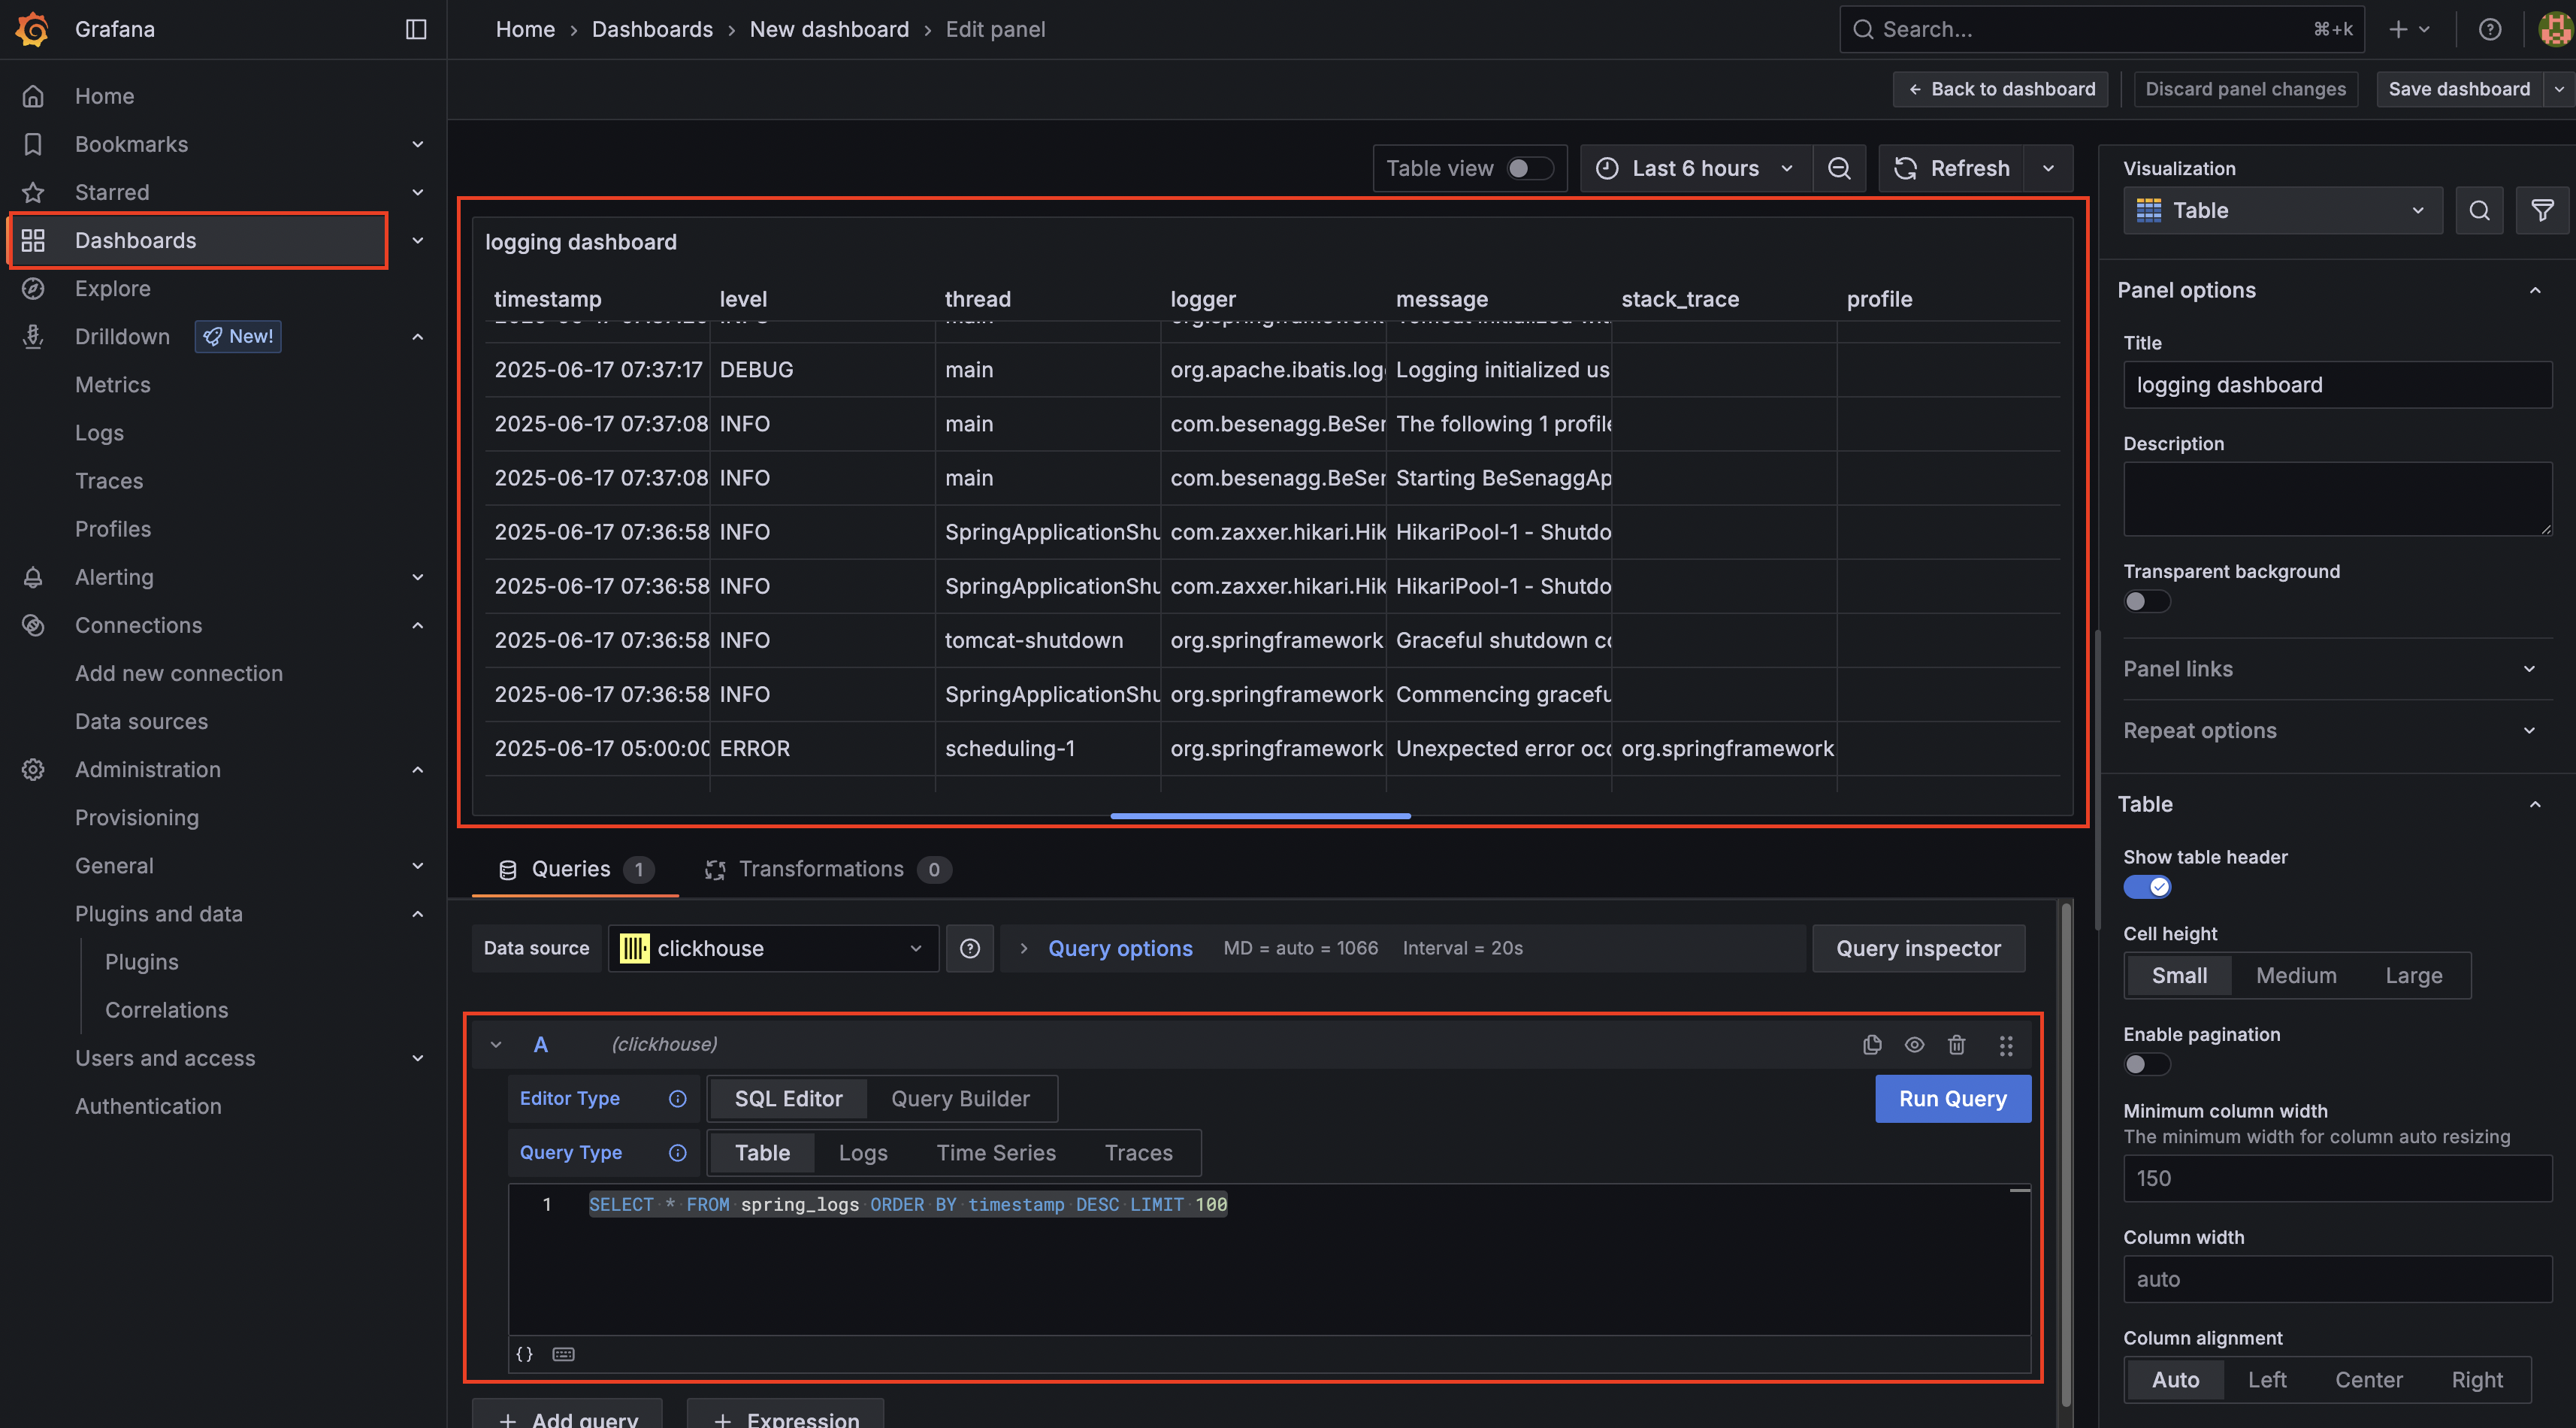2576x1428 pixels.
Task: Click the horizontal scrollbar of the table panel
Action: point(1260,816)
